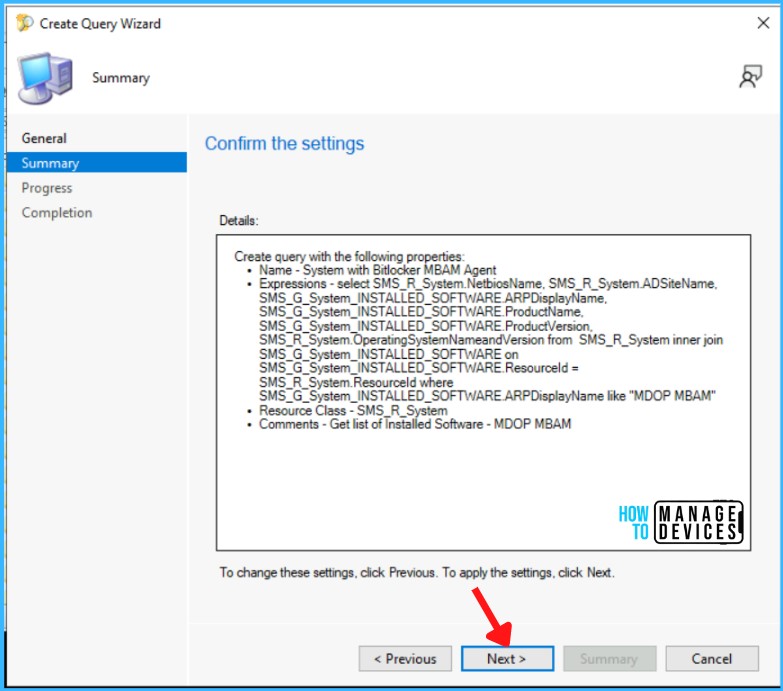Click the computer icon beside the Summary heading
Viewport: 783px width, 691px height.
pos(45,78)
